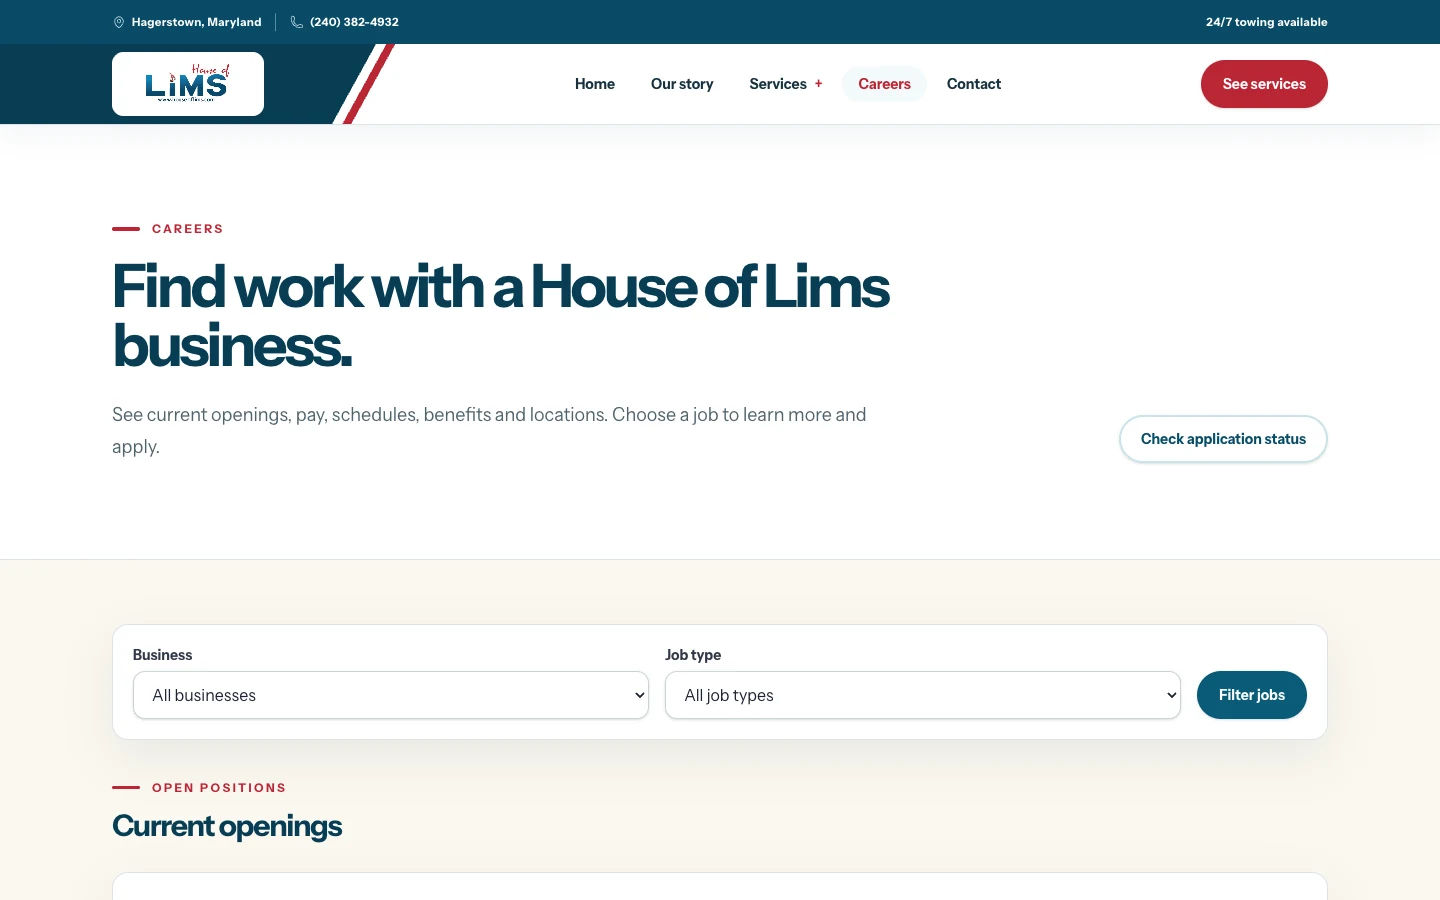Go to the Home page
Image resolution: width=1440 pixels, height=900 pixels.
[x=595, y=84]
